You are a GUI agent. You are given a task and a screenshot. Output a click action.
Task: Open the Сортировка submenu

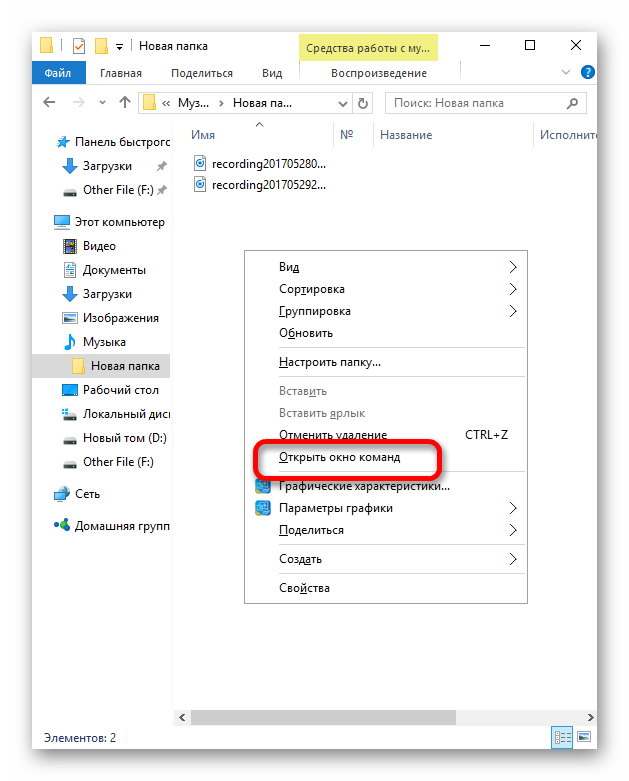[x=385, y=289]
